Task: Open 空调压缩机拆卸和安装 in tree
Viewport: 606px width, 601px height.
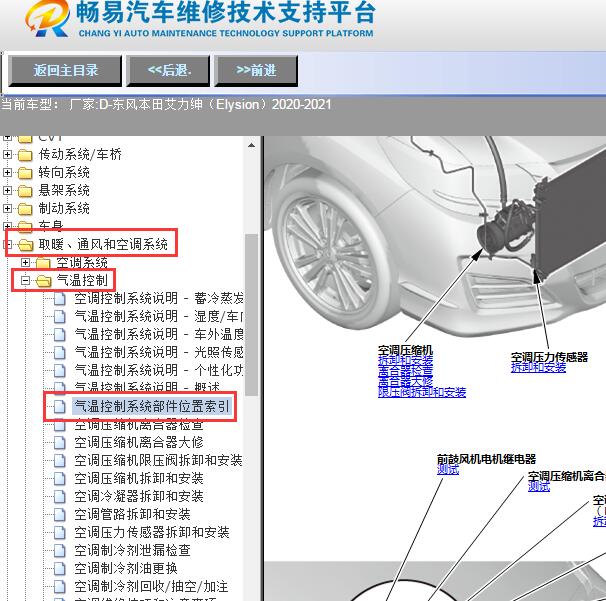Action: [139, 478]
